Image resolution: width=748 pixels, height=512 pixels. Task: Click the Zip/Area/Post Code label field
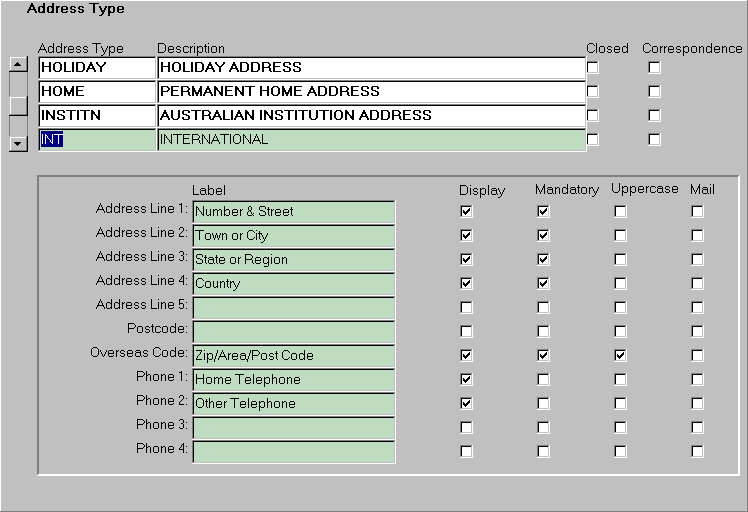point(293,356)
